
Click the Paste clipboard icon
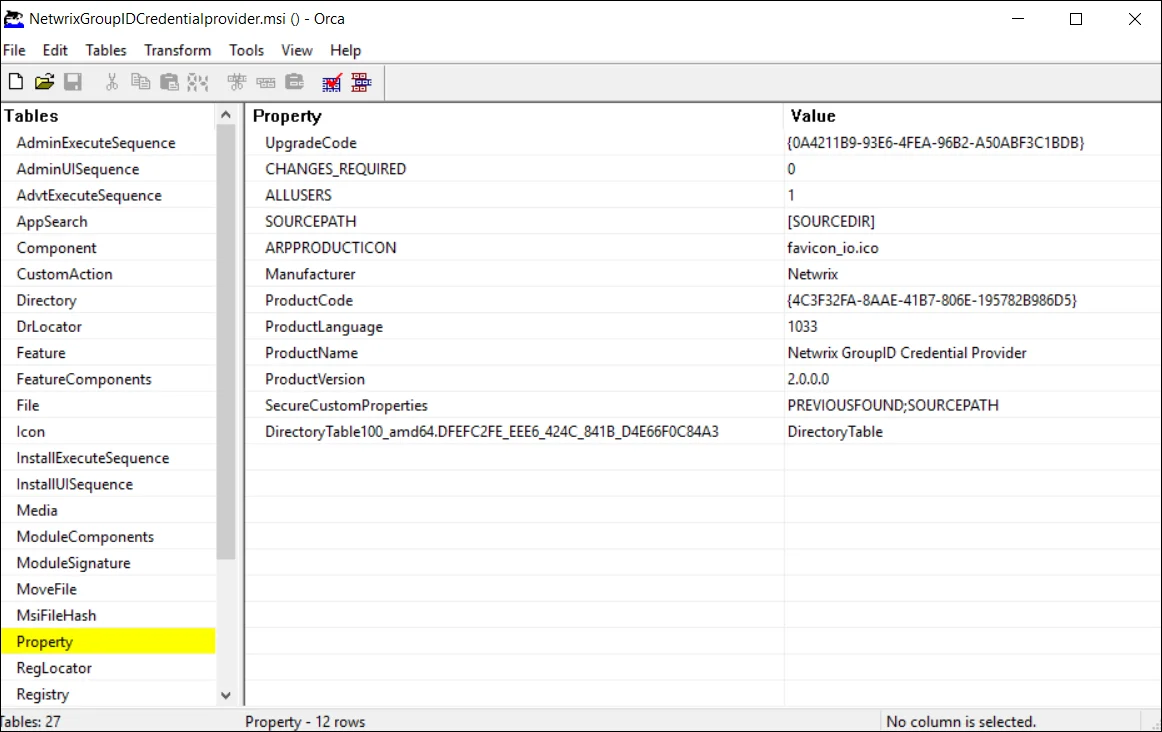tap(170, 81)
